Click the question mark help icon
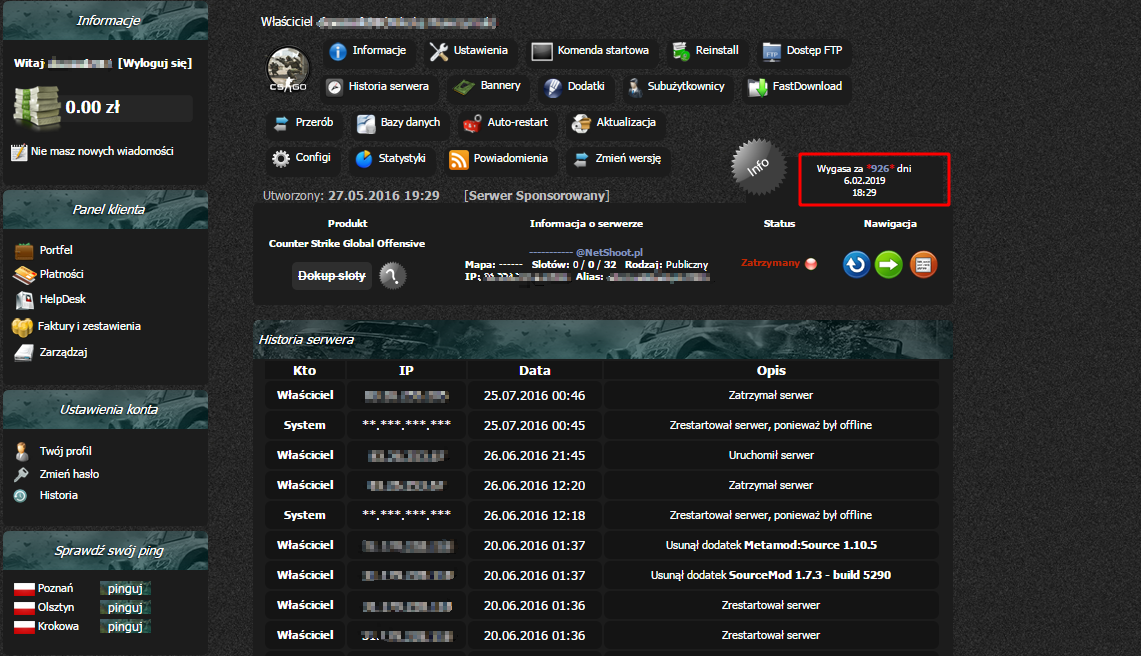1141x656 pixels. (392, 276)
